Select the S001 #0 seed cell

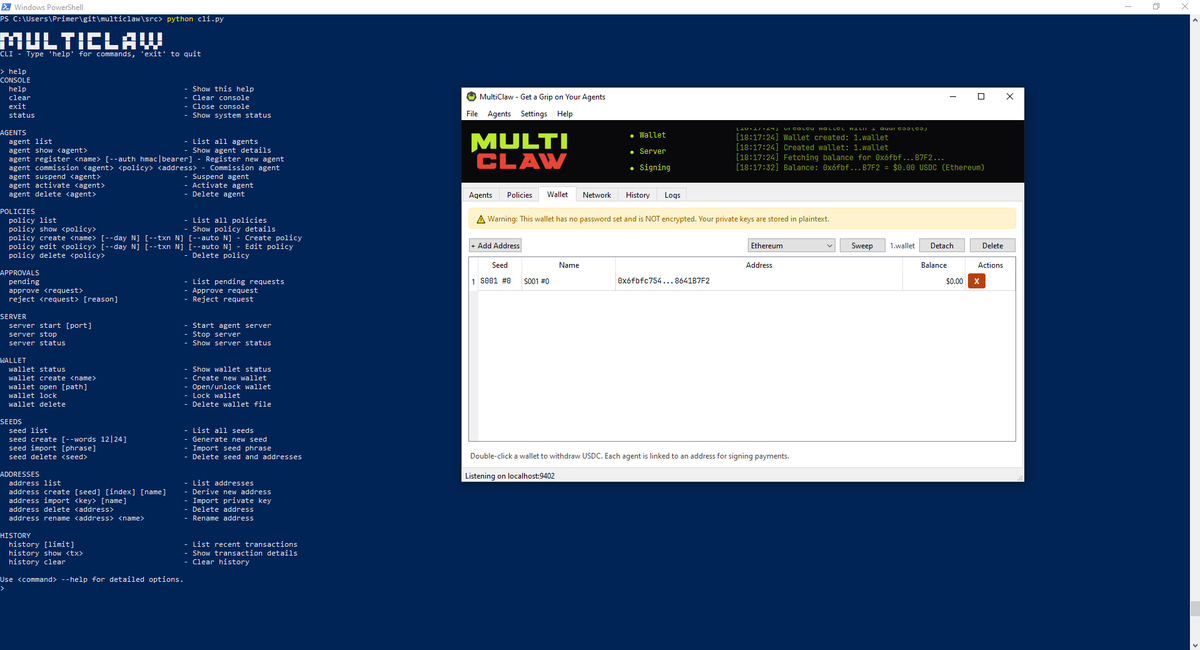click(x=500, y=281)
